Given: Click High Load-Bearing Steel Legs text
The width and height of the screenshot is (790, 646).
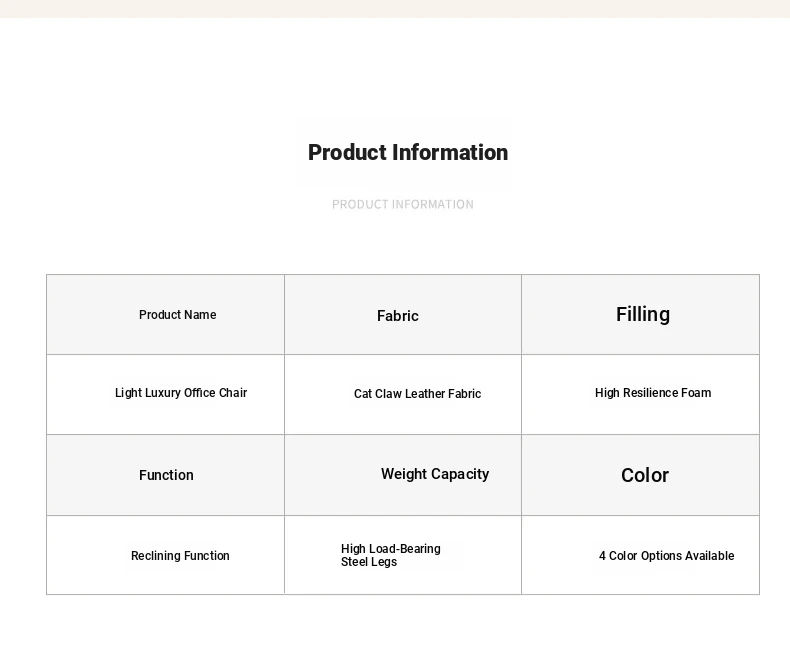Looking at the screenshot, I should 390,555.
